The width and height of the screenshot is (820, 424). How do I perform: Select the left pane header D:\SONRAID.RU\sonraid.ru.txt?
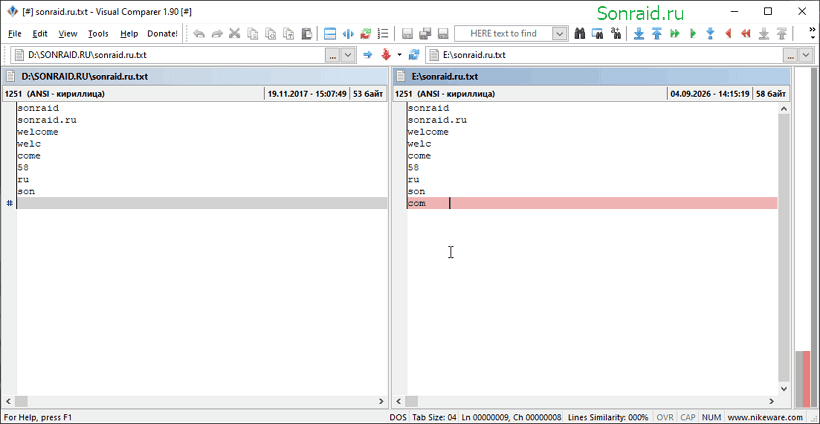coord(194,76)
